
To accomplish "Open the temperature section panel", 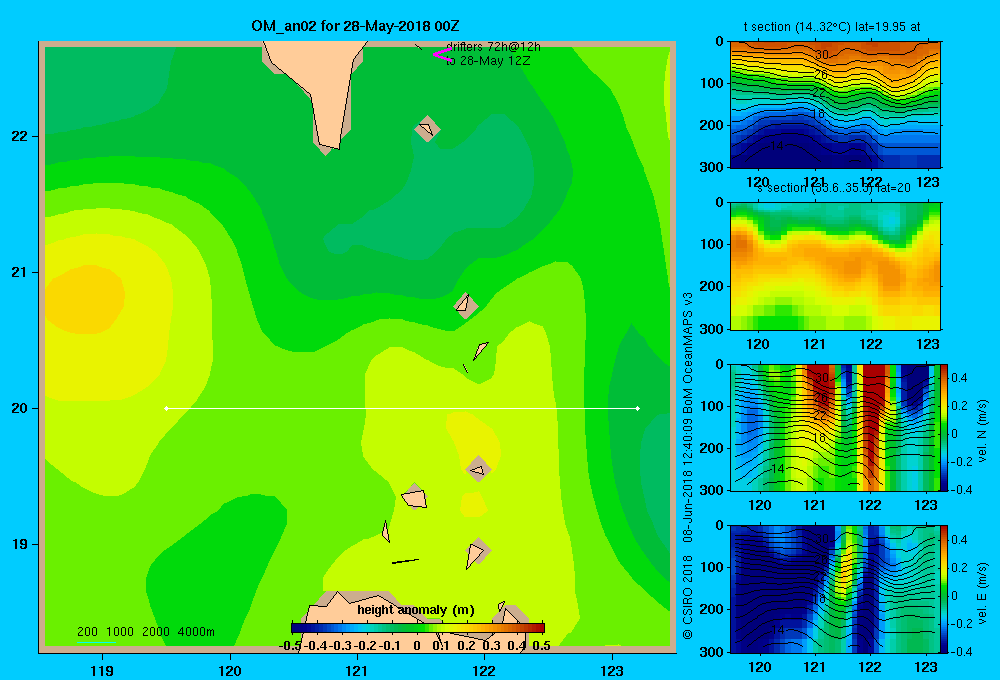I will click(x=835, y=105).
